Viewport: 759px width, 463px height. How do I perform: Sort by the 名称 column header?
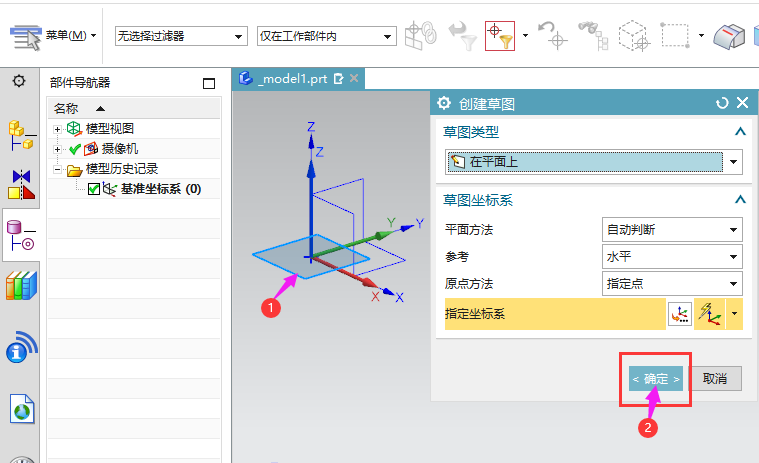click(x=134, y=108)
